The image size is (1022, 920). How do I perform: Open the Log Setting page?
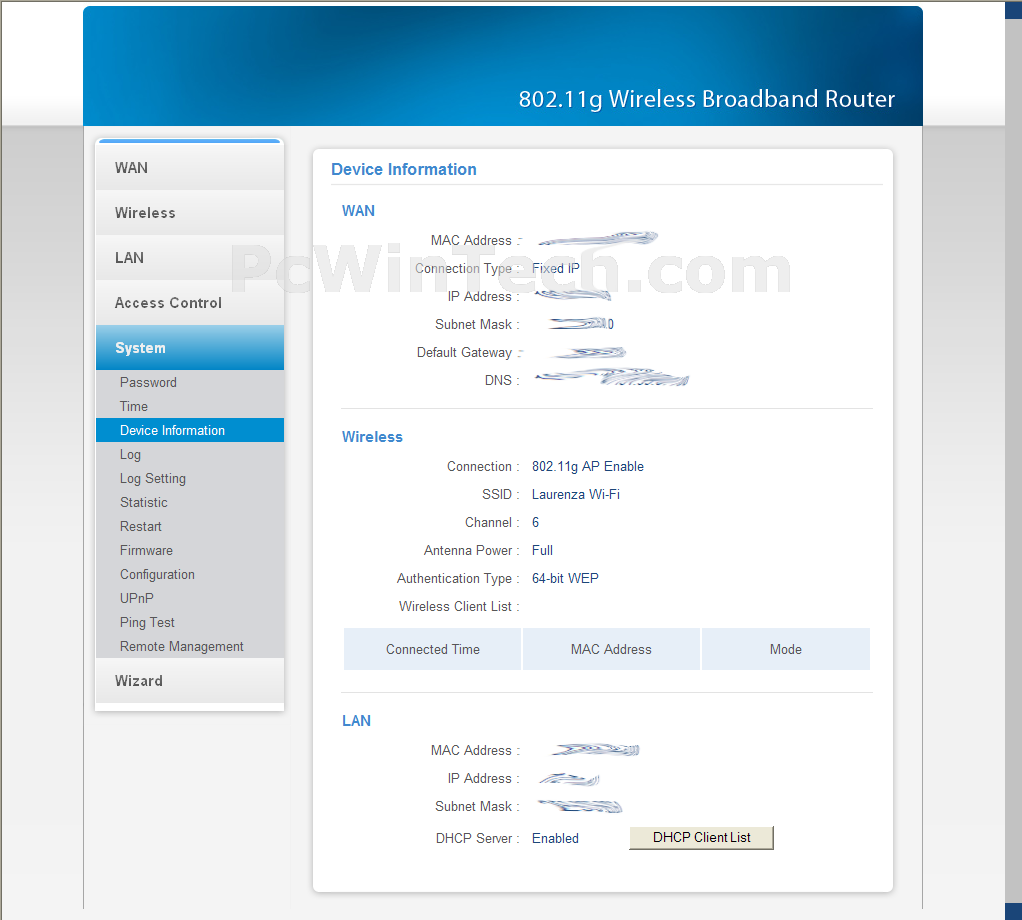pos(153,479)
